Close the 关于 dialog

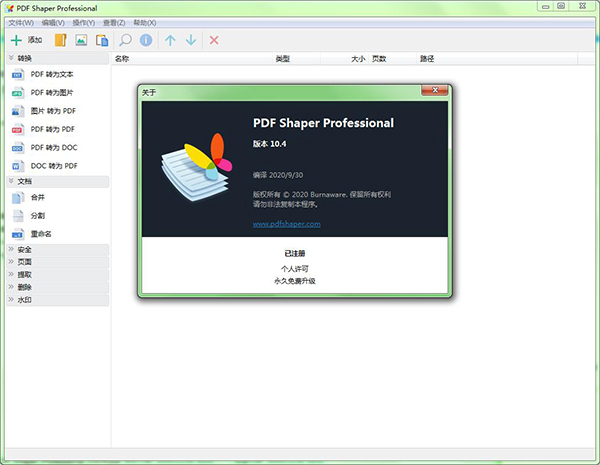click(435, 90)
